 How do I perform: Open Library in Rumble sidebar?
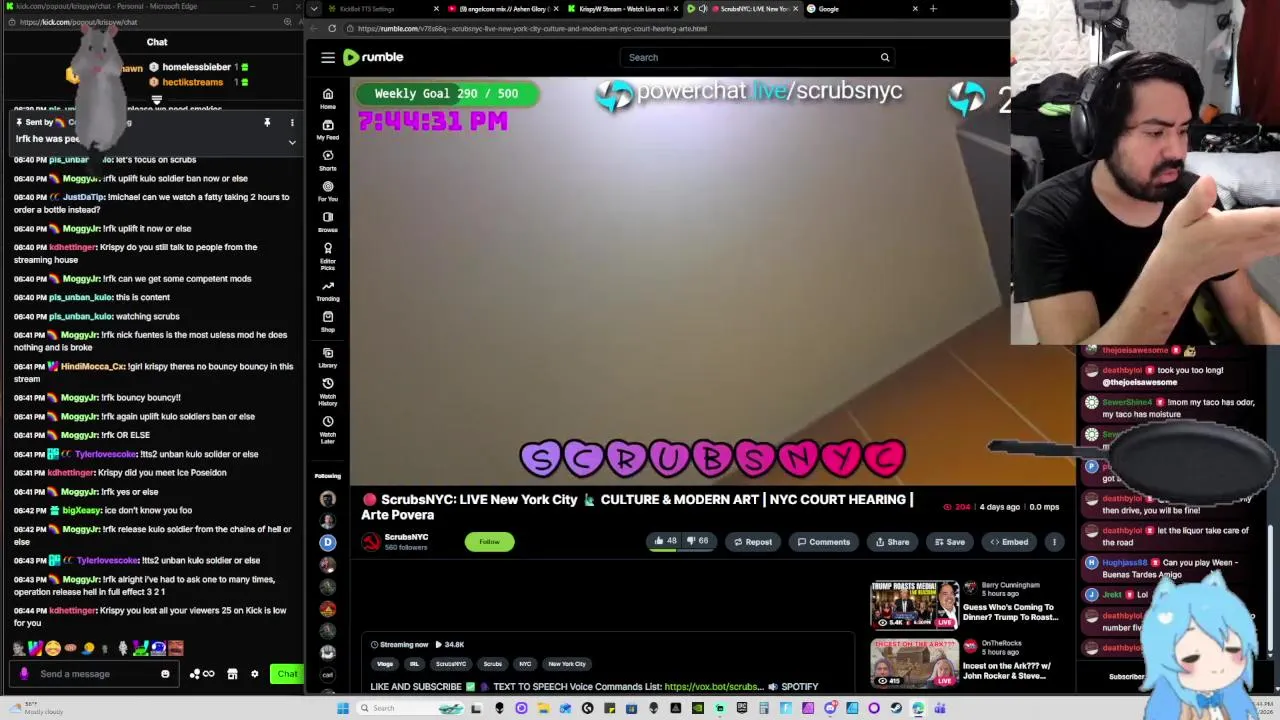(327, 357)
